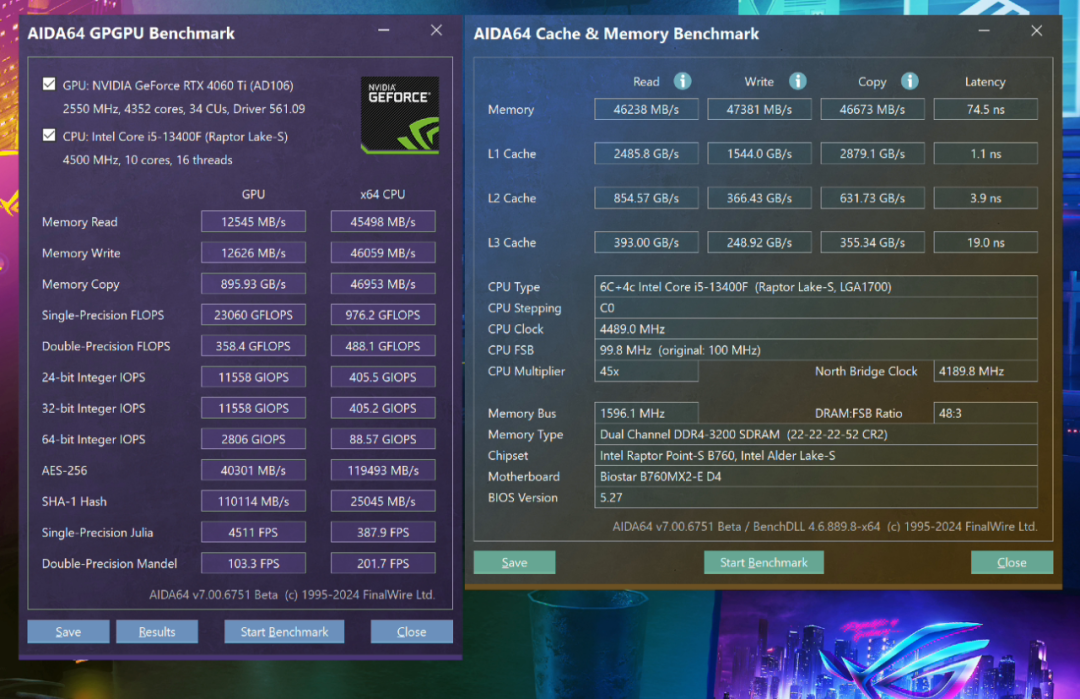Minimize the GPGPU Benchmark window

coord(384,30)
